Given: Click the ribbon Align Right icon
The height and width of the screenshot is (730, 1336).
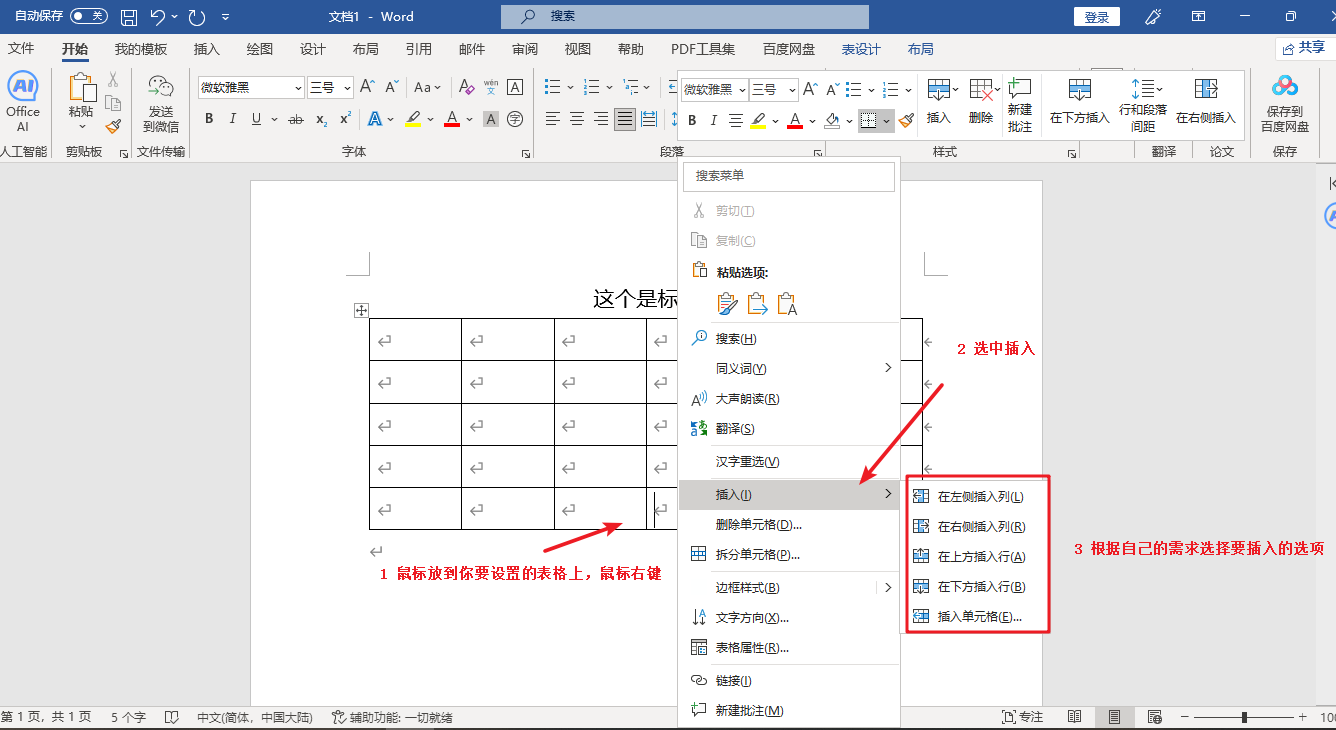Looking at the screenshot, I should click(601, 119).
